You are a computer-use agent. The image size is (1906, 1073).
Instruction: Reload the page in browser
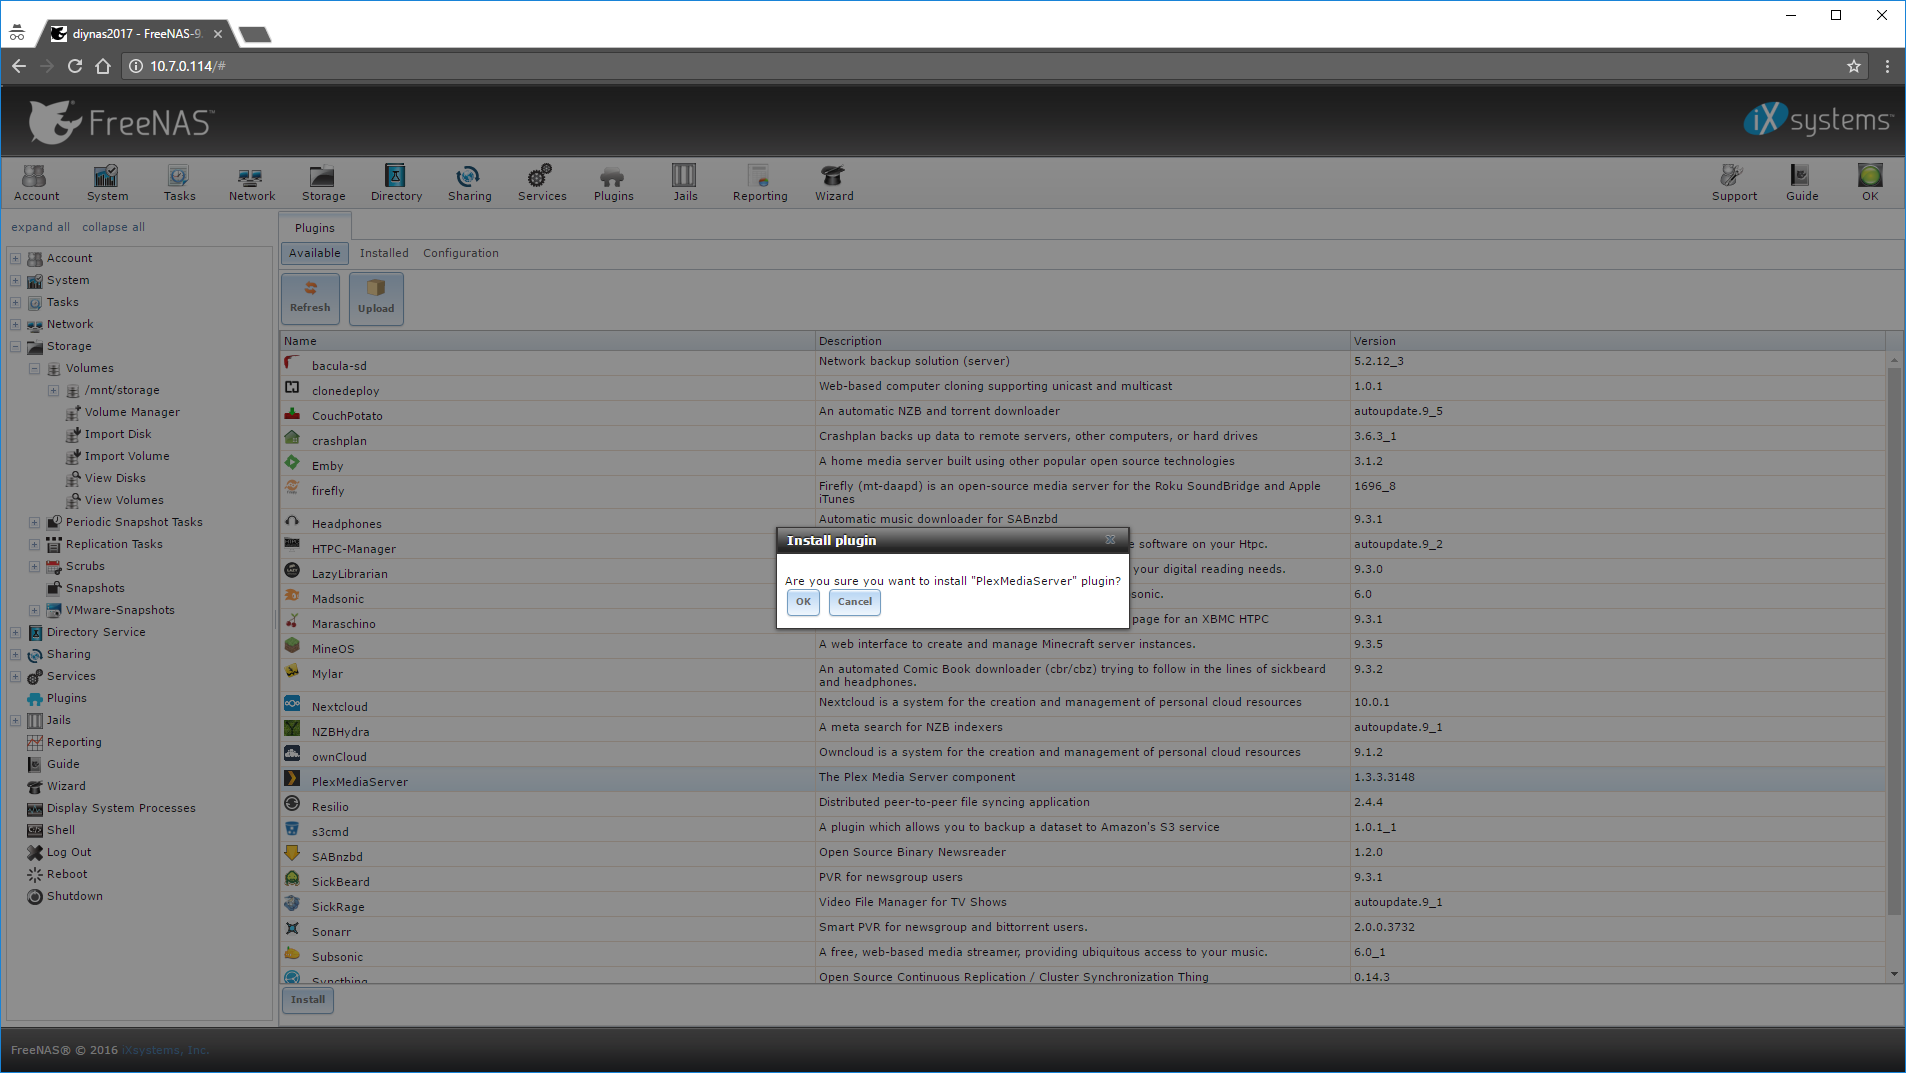coord(74,66)
